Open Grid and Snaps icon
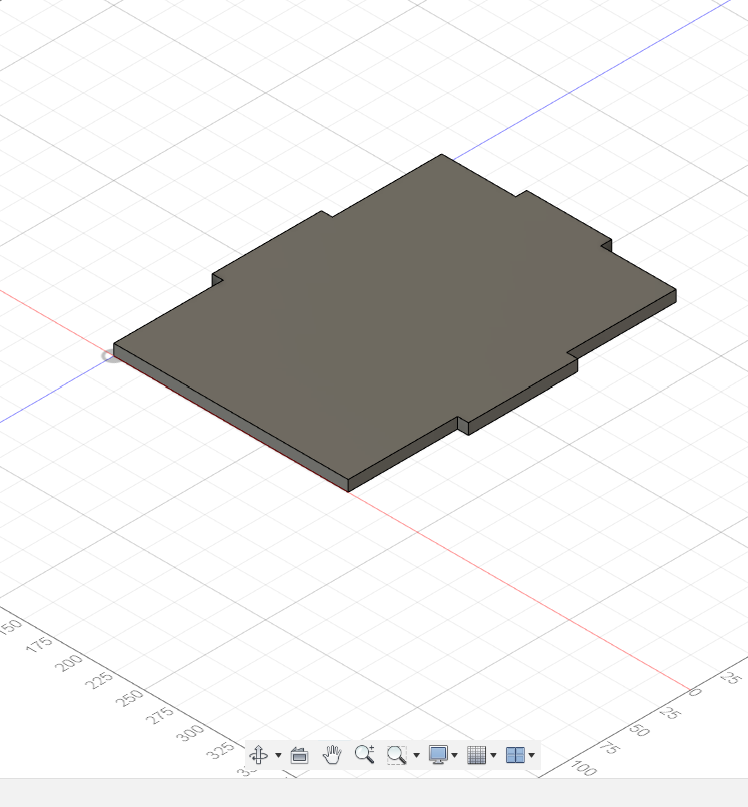Viewport: 748px width, 807px height. pos(476,755)
